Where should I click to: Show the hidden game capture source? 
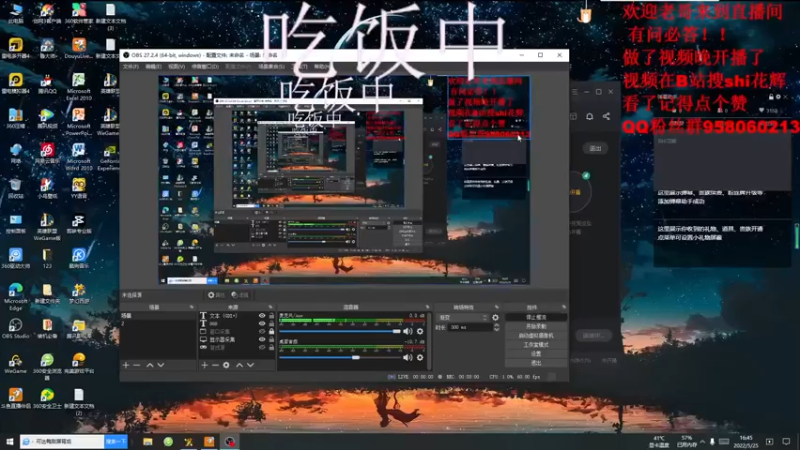262,347
